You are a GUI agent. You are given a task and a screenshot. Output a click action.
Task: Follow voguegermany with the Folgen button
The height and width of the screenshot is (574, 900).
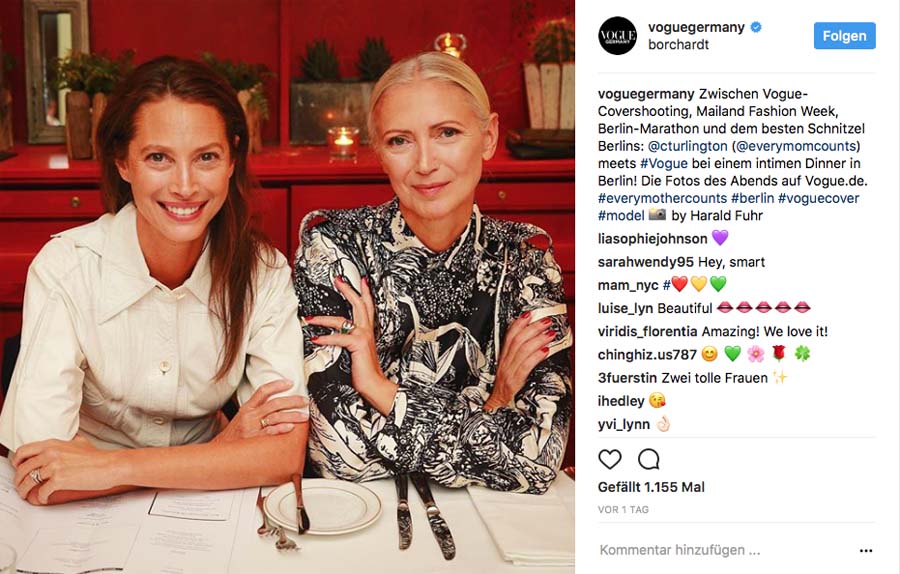pos(844,36)
